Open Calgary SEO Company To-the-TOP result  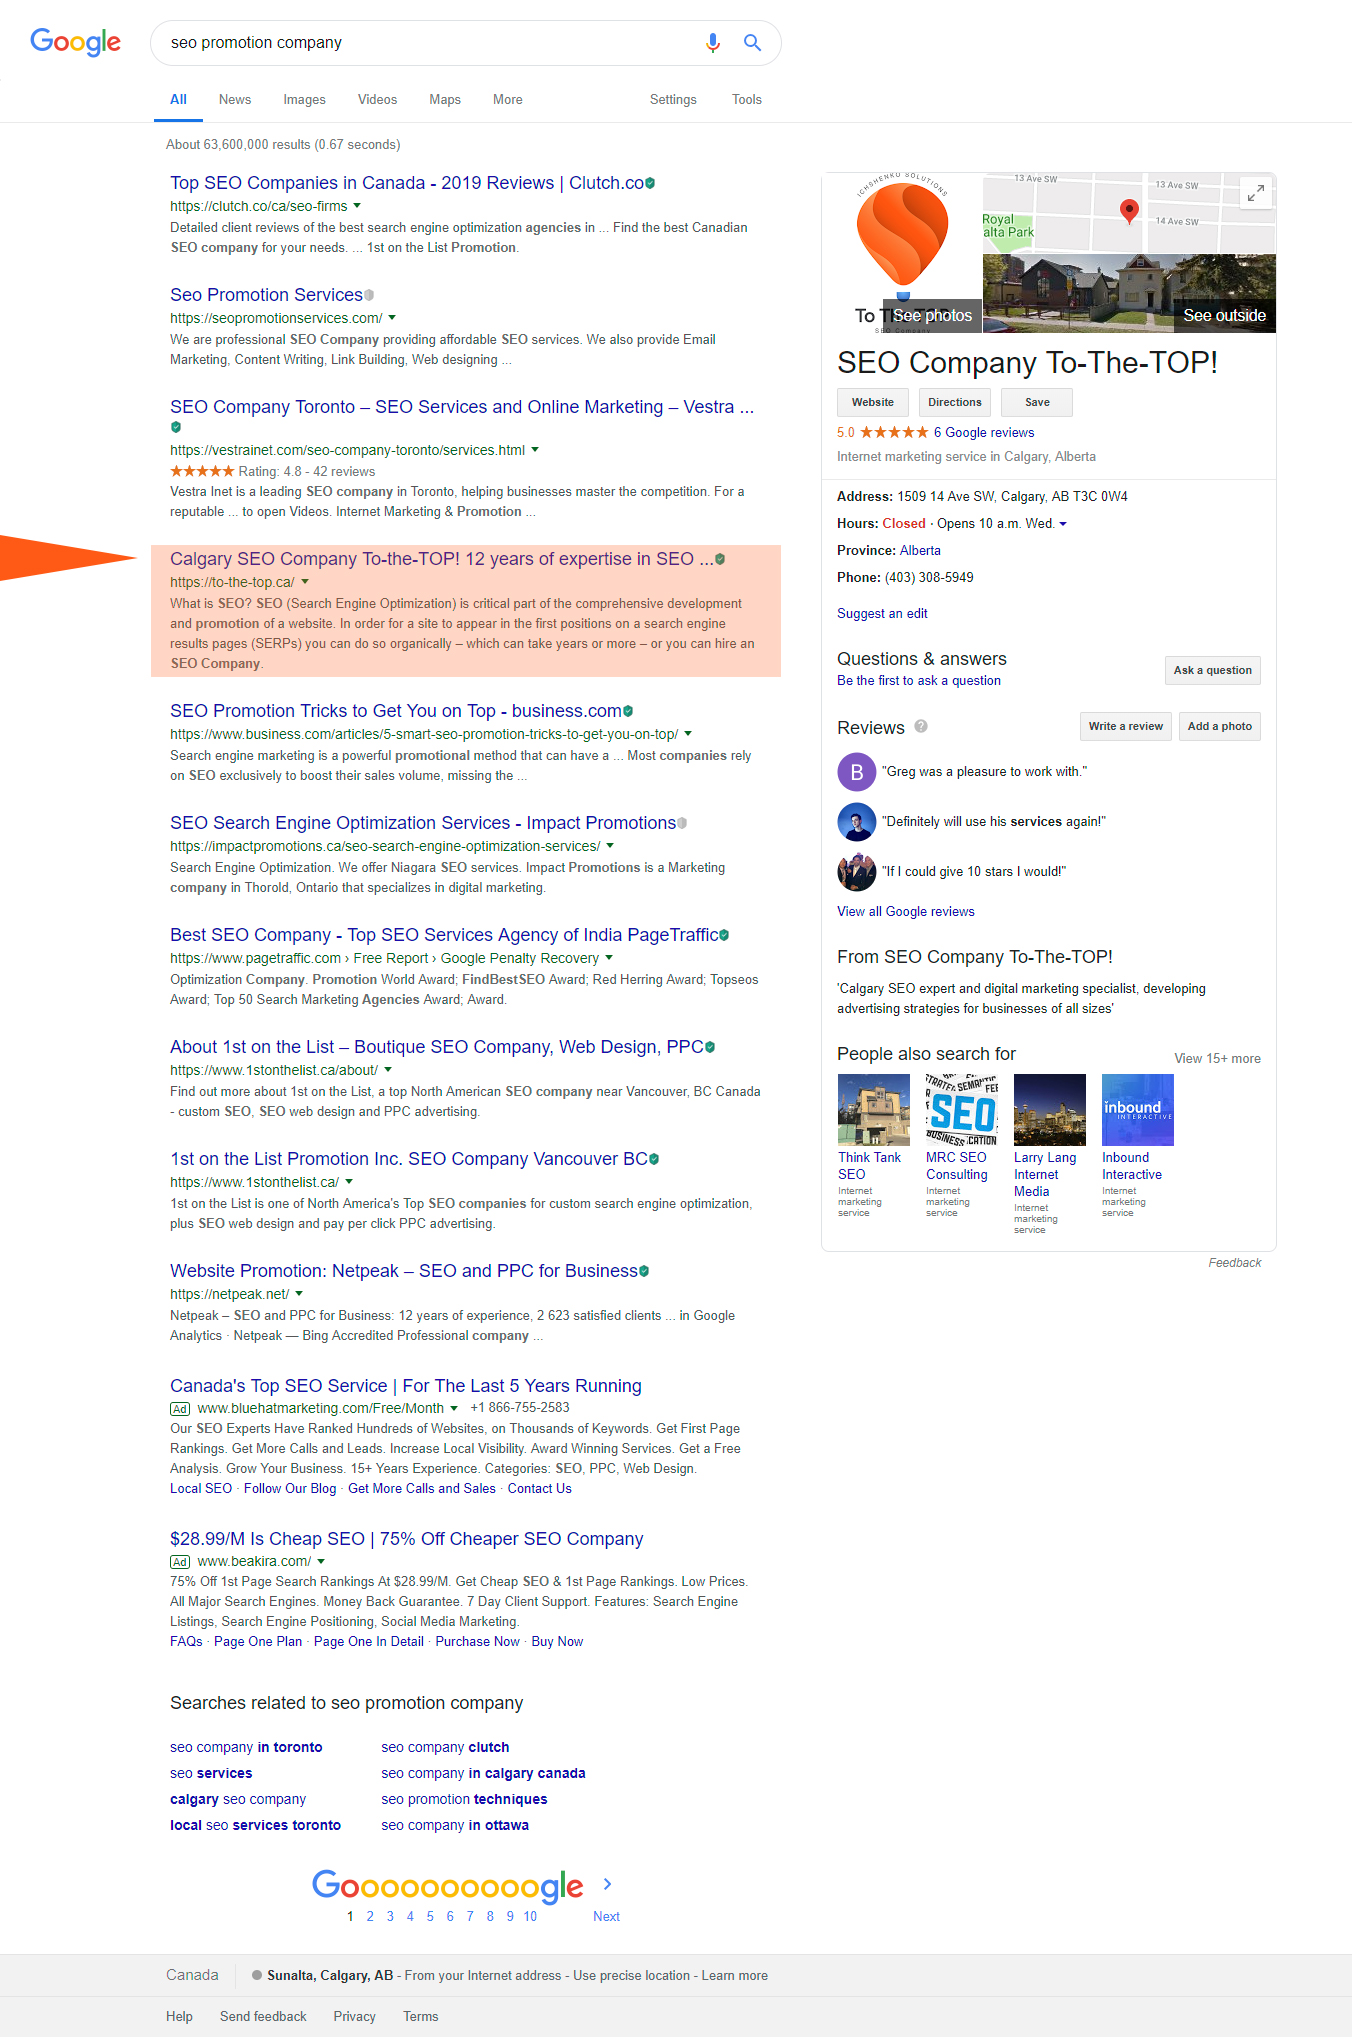point(441,559)
